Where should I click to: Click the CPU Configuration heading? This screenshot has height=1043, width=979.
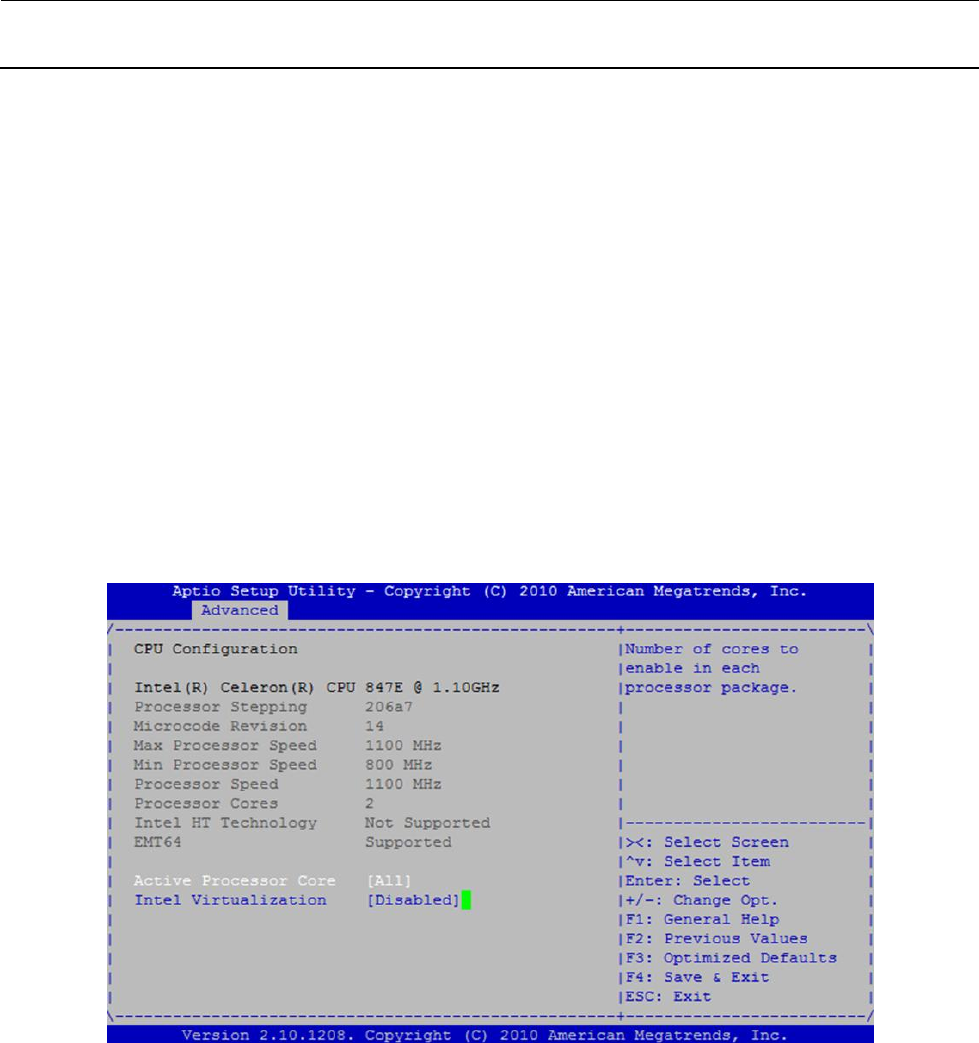point(215,649)
